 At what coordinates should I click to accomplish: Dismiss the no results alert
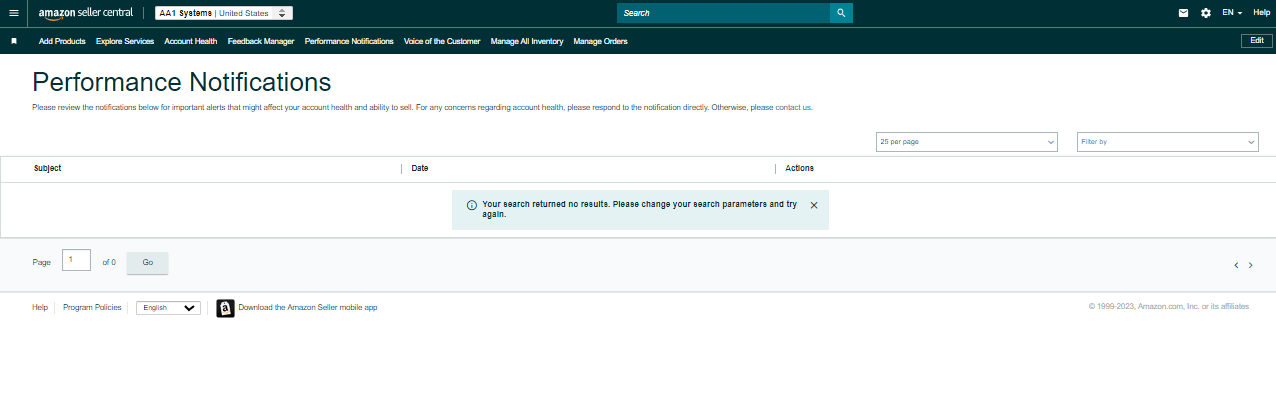point(813,205)
